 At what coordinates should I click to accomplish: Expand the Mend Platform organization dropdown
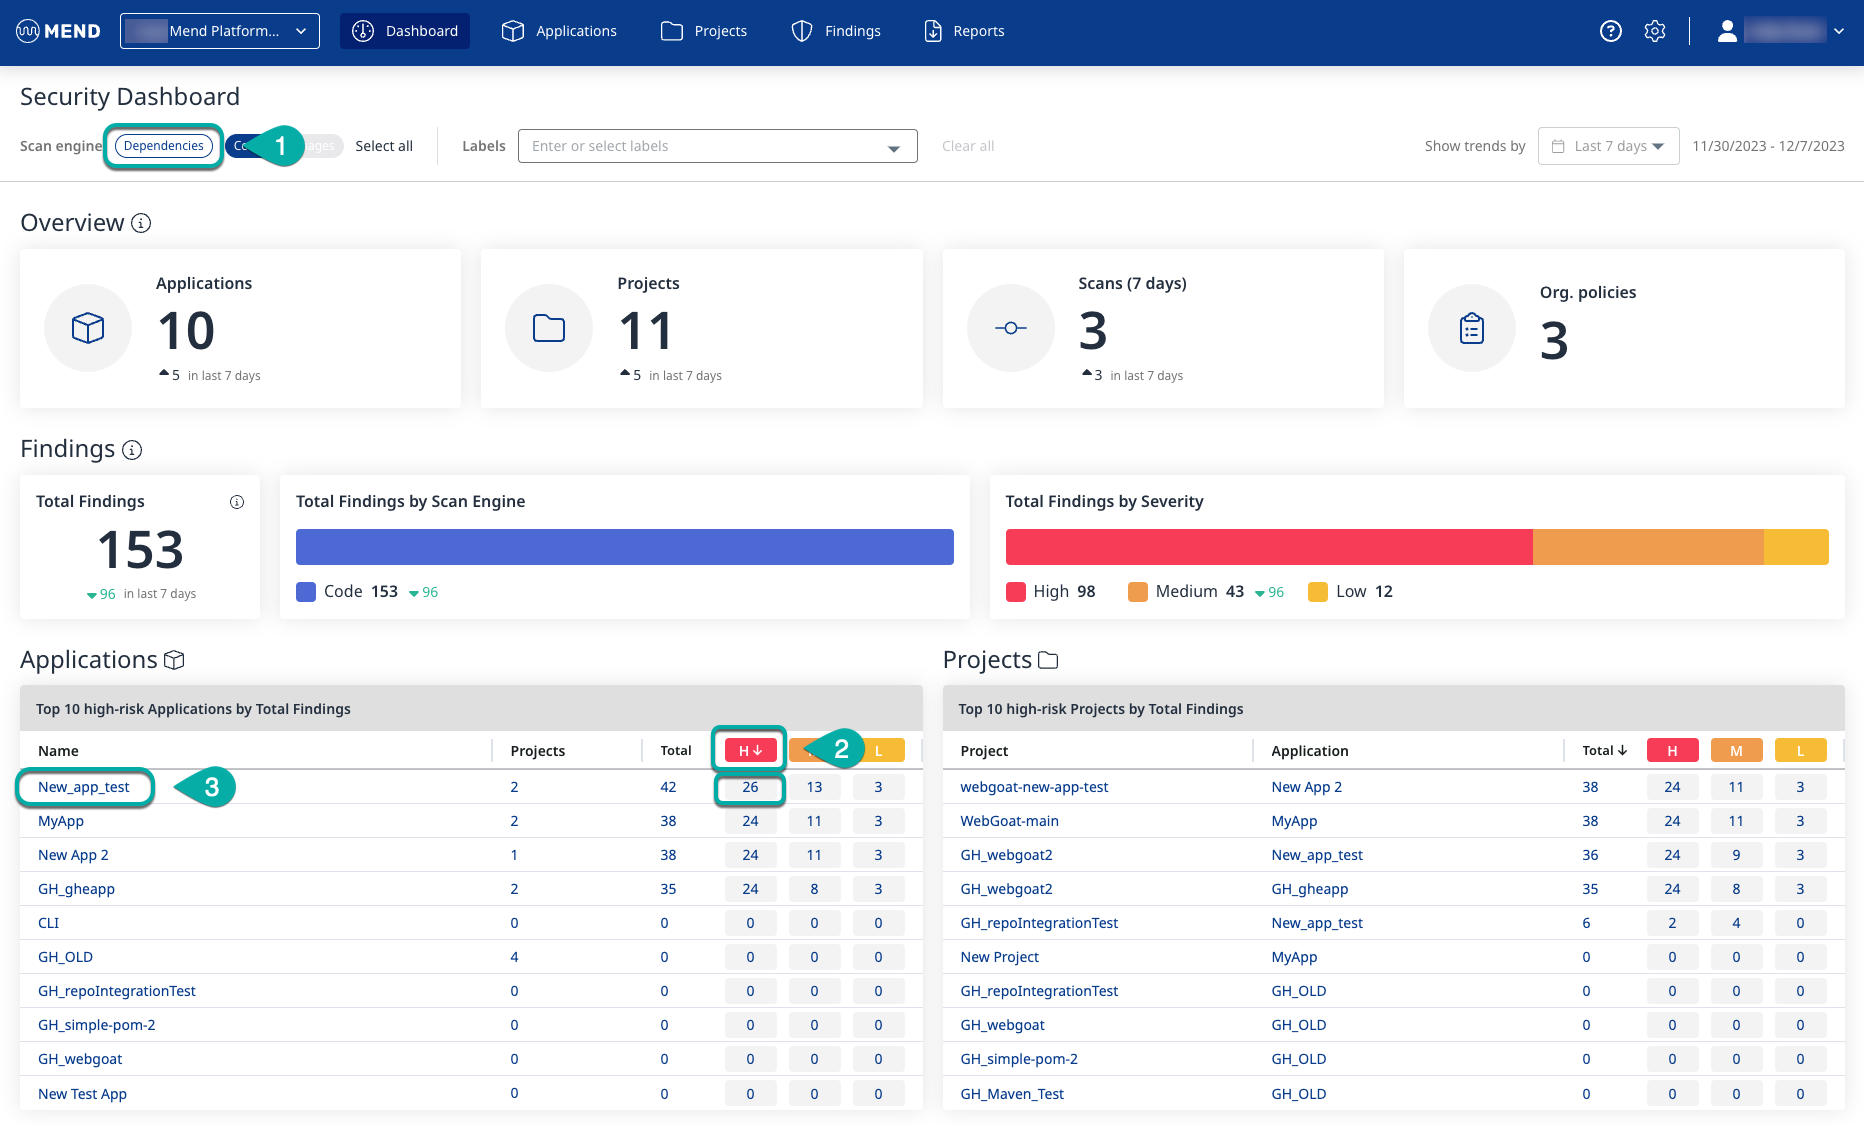click(x=220, y=31)
